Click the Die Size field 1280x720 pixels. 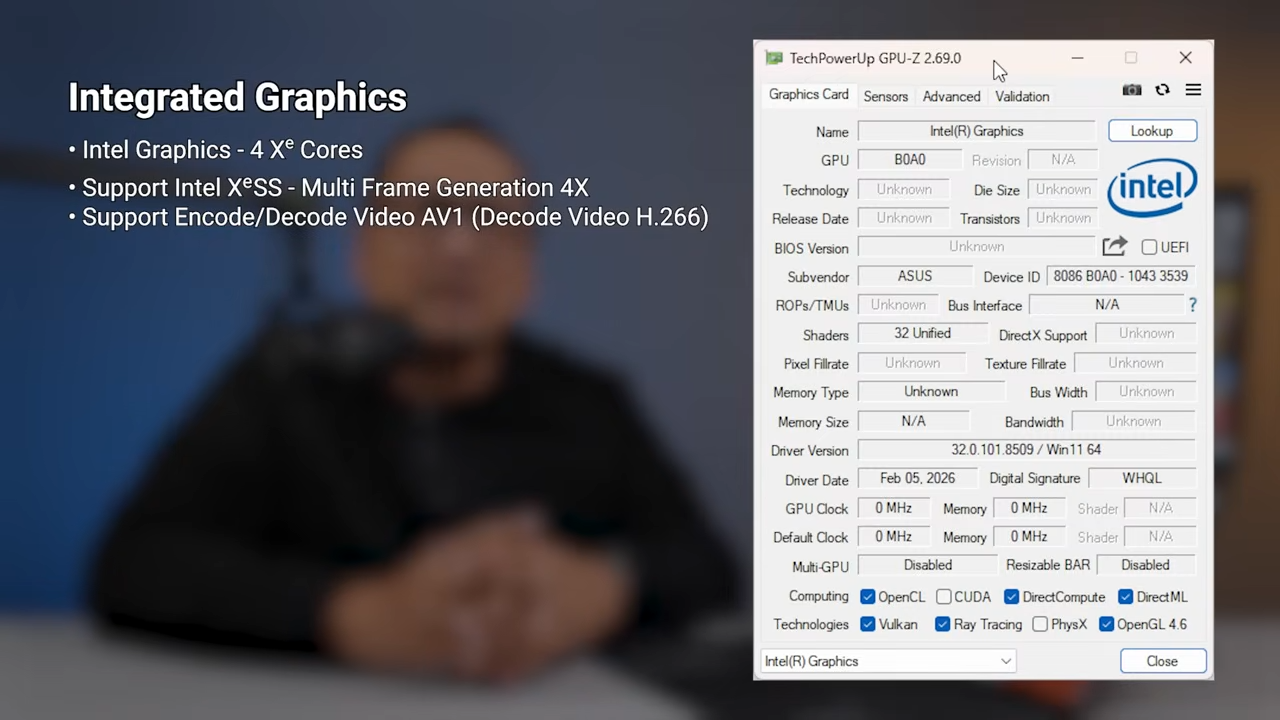point(1063,189)
